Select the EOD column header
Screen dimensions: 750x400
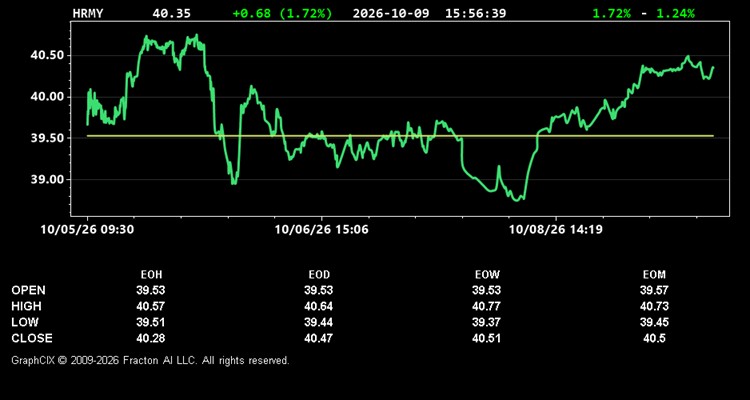319,275
